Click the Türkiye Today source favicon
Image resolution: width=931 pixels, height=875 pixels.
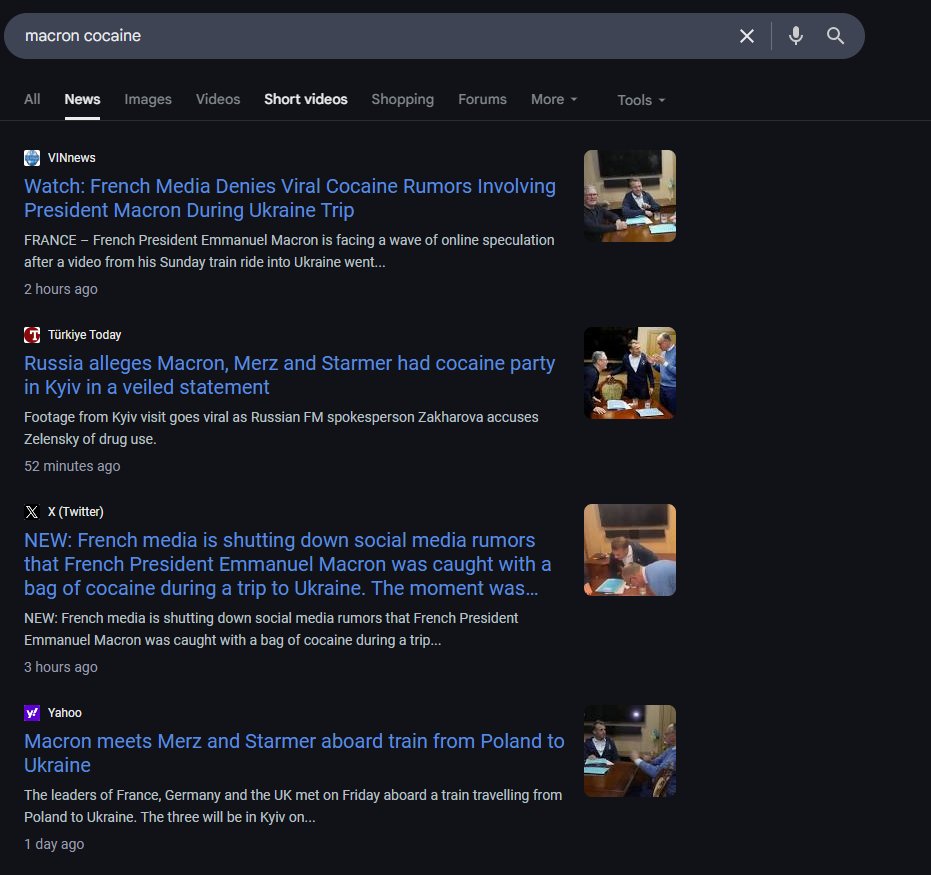point(32,335)
